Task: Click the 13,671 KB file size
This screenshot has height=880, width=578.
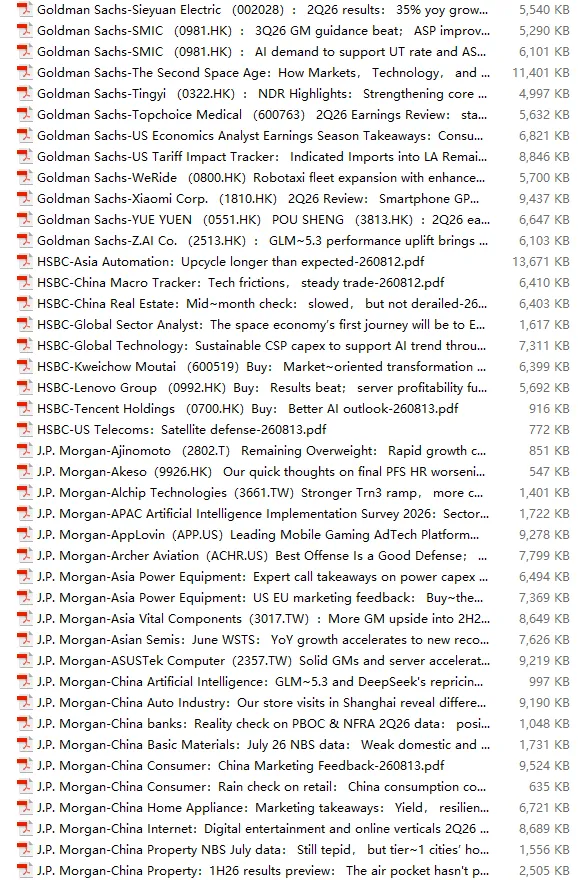Action: 541,262
